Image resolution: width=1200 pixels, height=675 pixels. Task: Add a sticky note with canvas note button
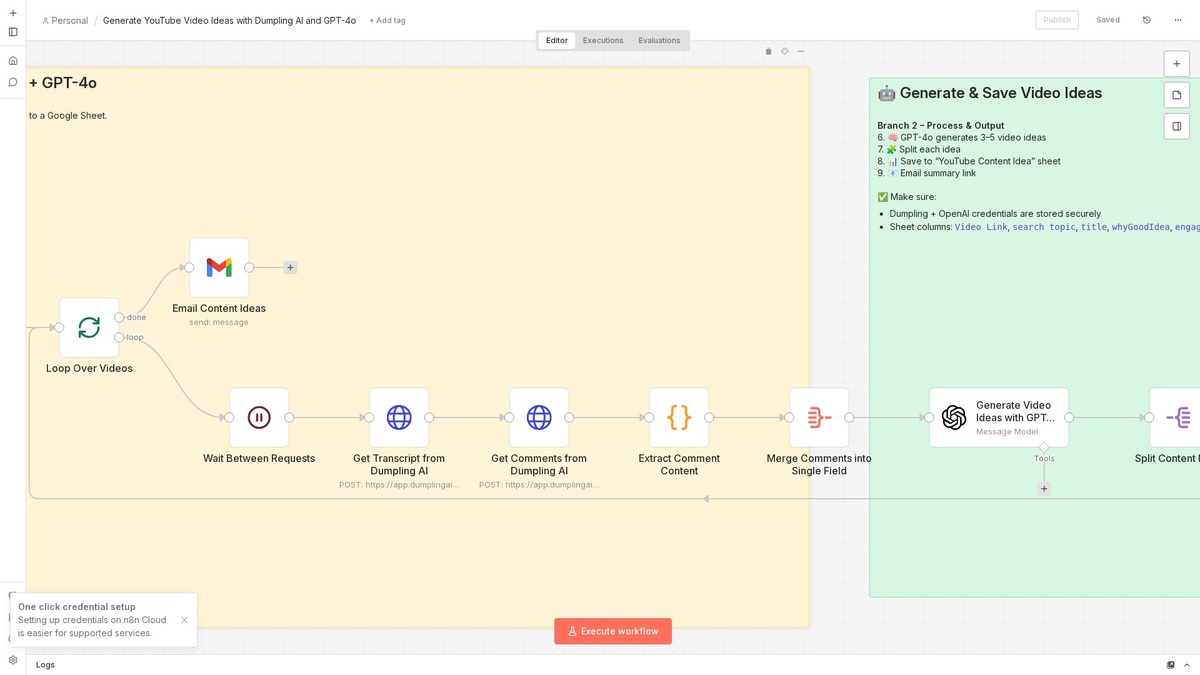1177,95
